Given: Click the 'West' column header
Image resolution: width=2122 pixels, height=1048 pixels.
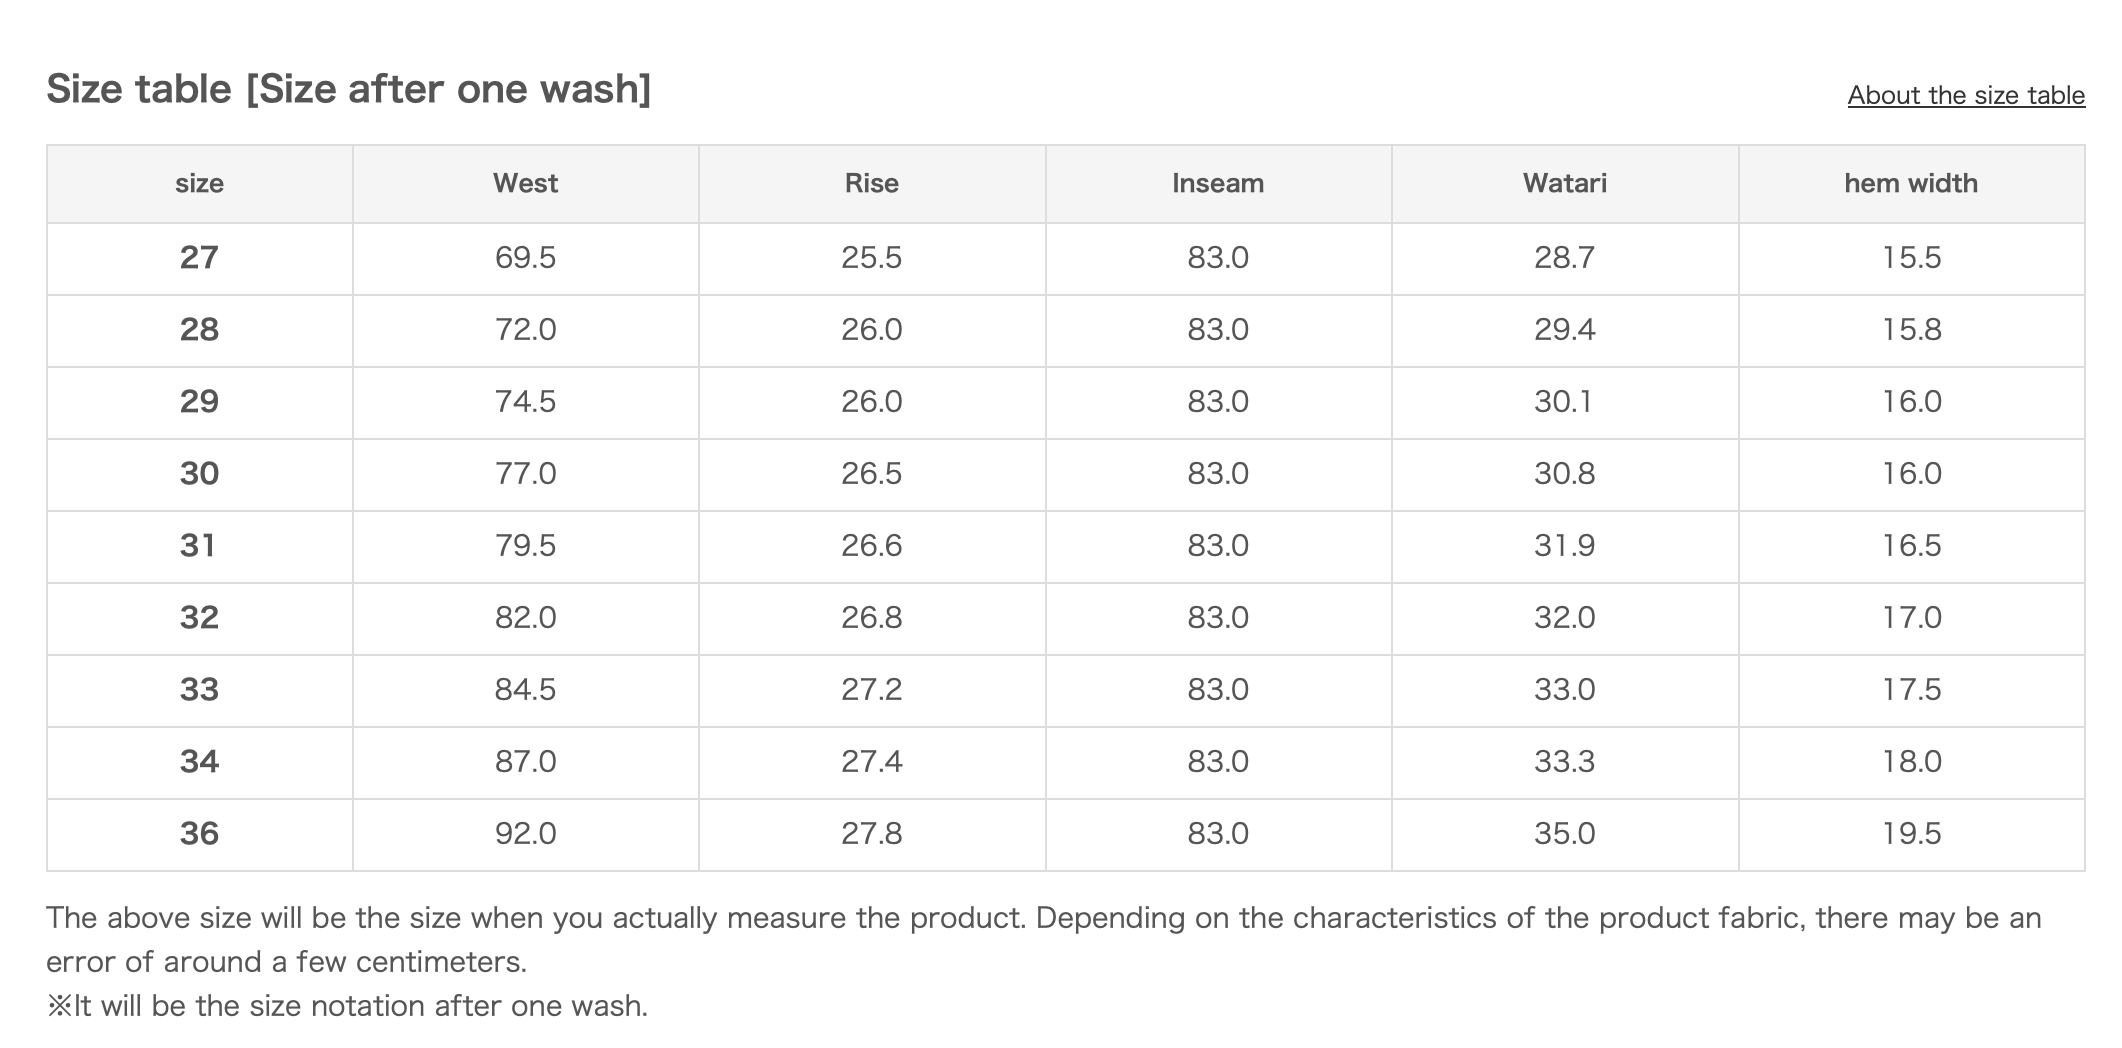Looking at the screenshot, I should 525,183.
